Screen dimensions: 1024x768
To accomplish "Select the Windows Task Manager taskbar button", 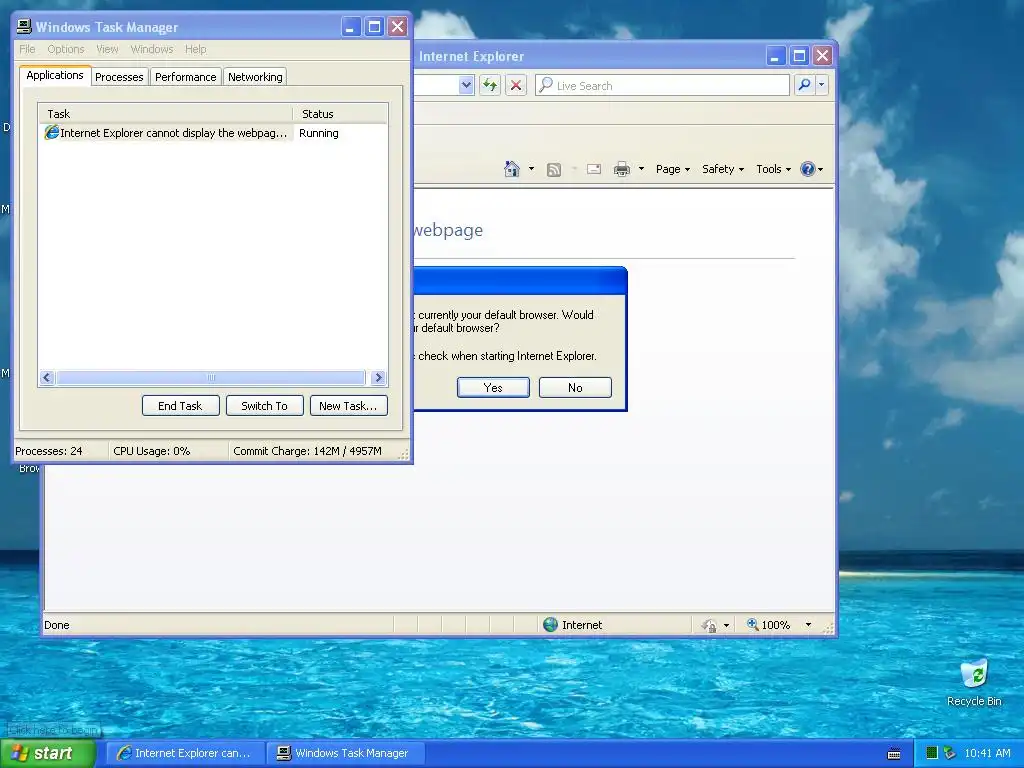I will click(x=345, y=753).
